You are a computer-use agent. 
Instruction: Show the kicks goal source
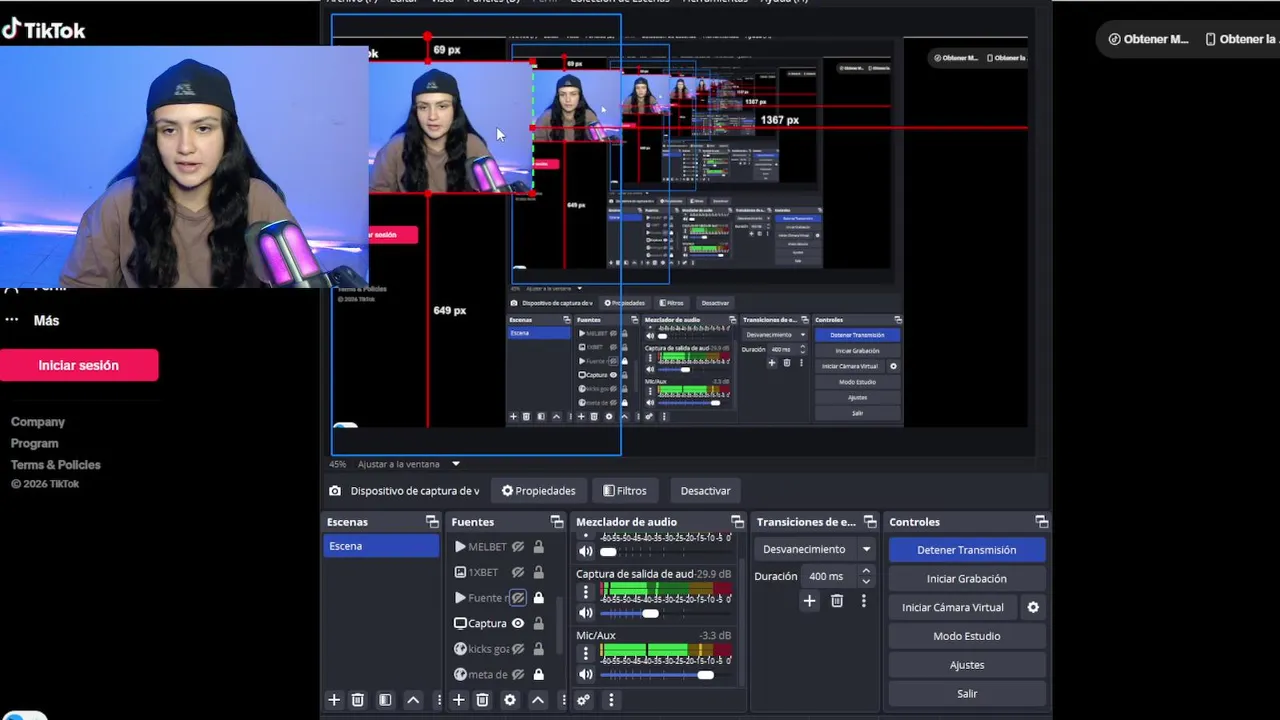click(x=518, y=649)
